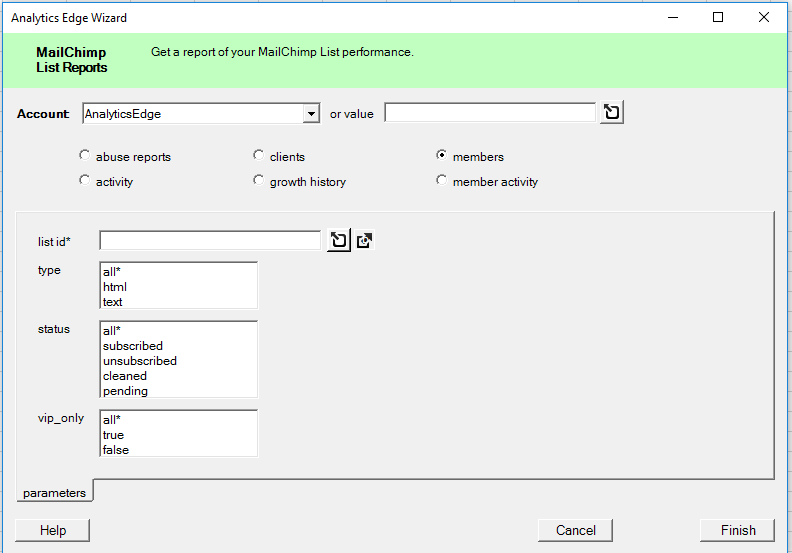Choose 'subscribed' in the status list
The width and height of the screenshot is (792, 553).
178,346
